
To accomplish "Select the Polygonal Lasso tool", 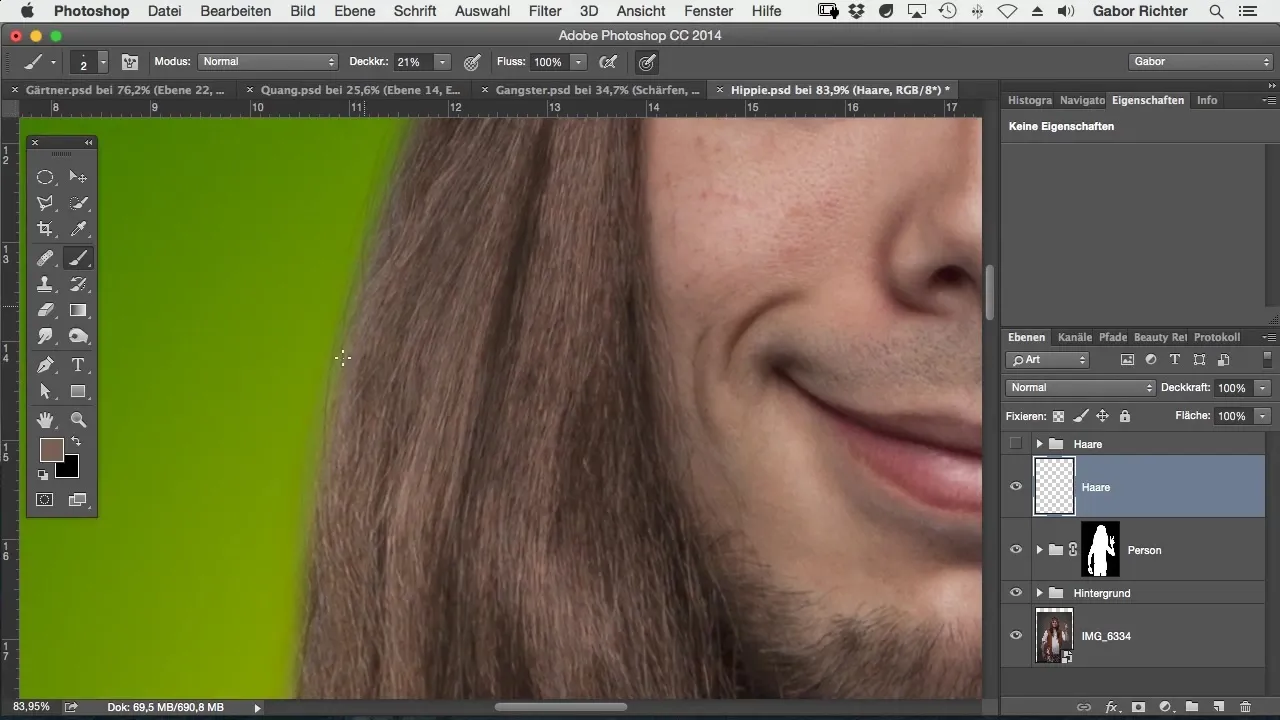I will pos(45,203).
